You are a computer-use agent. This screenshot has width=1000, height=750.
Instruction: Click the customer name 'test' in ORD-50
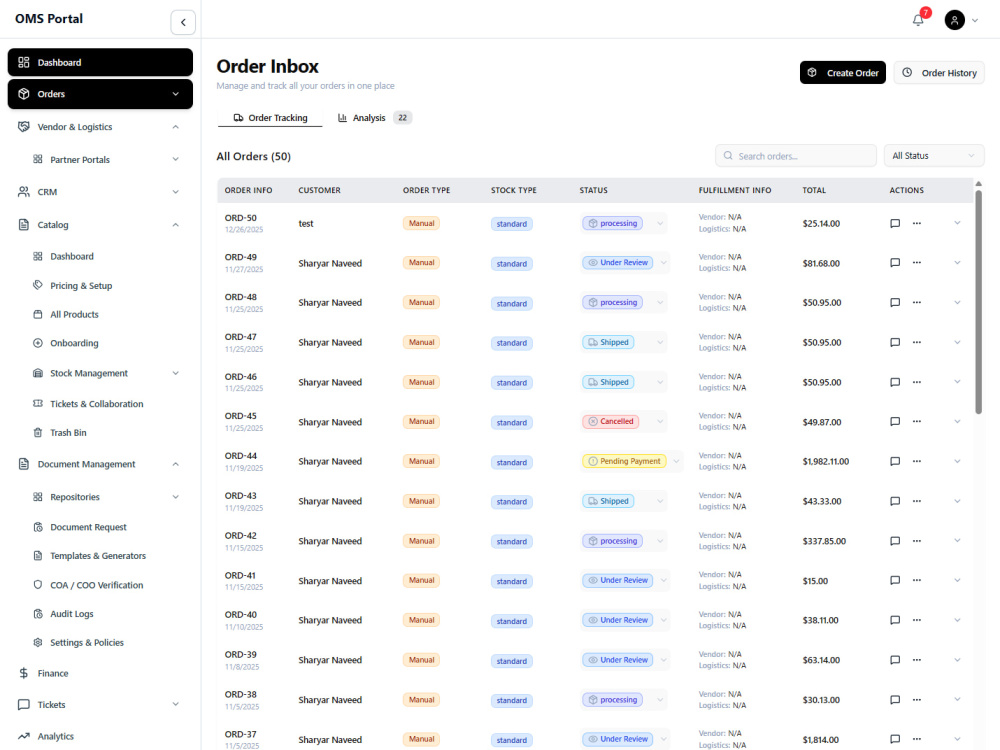(306, 224)
